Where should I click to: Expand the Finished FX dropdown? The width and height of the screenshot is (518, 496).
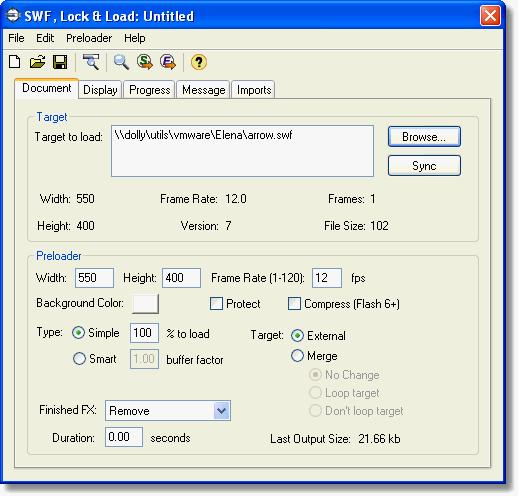point(222,410)
